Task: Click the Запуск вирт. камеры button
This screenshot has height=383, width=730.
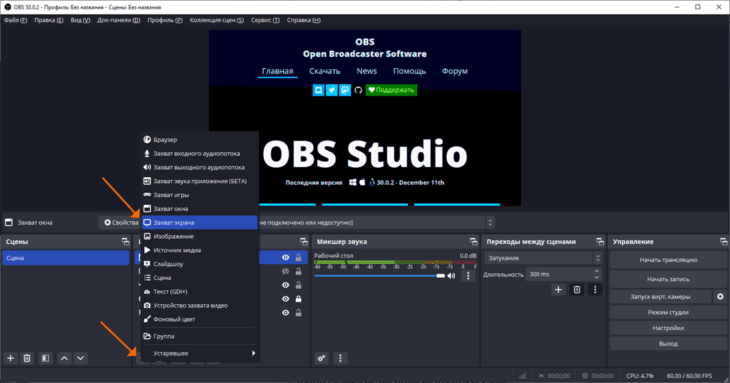Action: pos(660,296)
